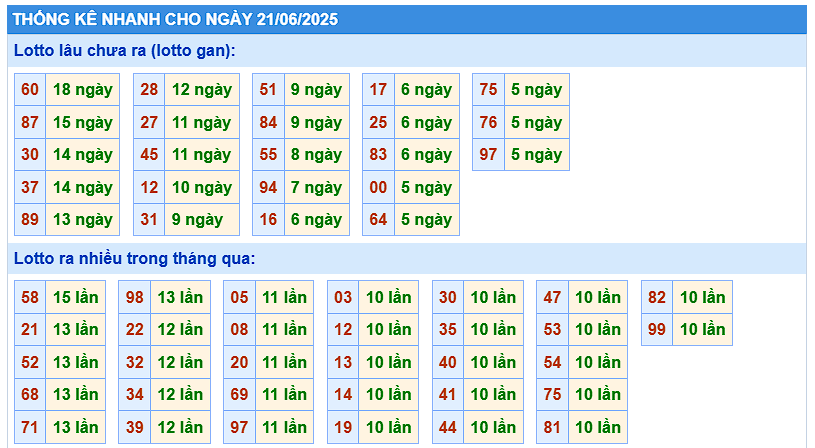Select lotto gan number 64

click(x=378, y=219)
